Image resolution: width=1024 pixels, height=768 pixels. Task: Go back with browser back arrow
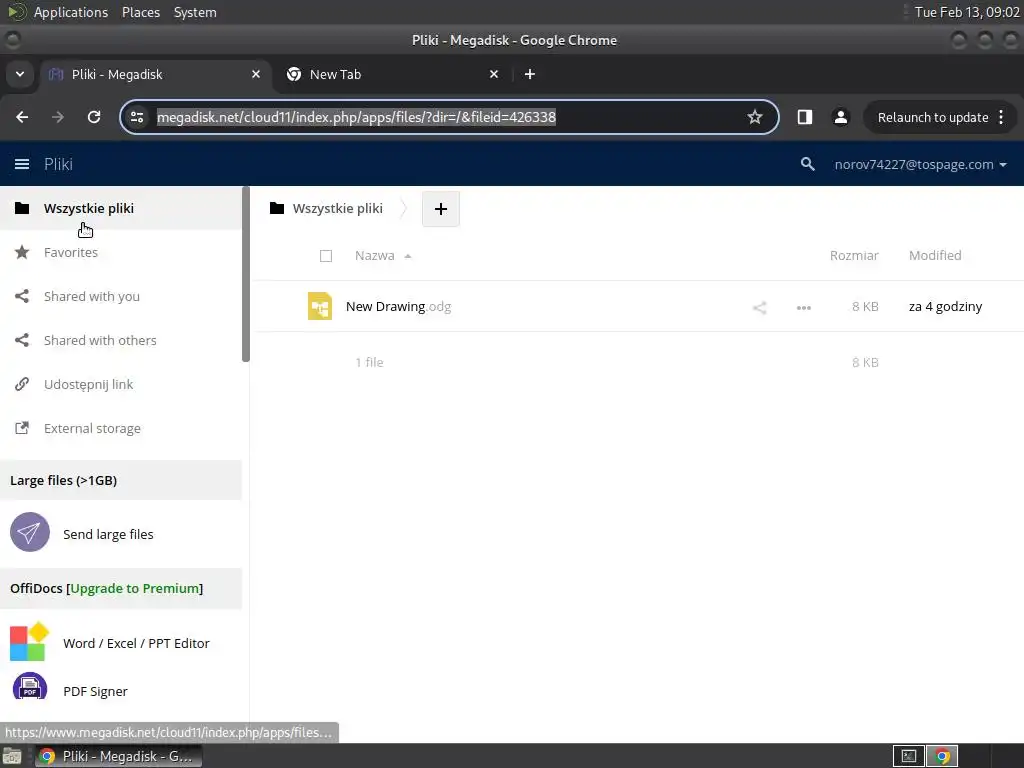pos(22,117)
